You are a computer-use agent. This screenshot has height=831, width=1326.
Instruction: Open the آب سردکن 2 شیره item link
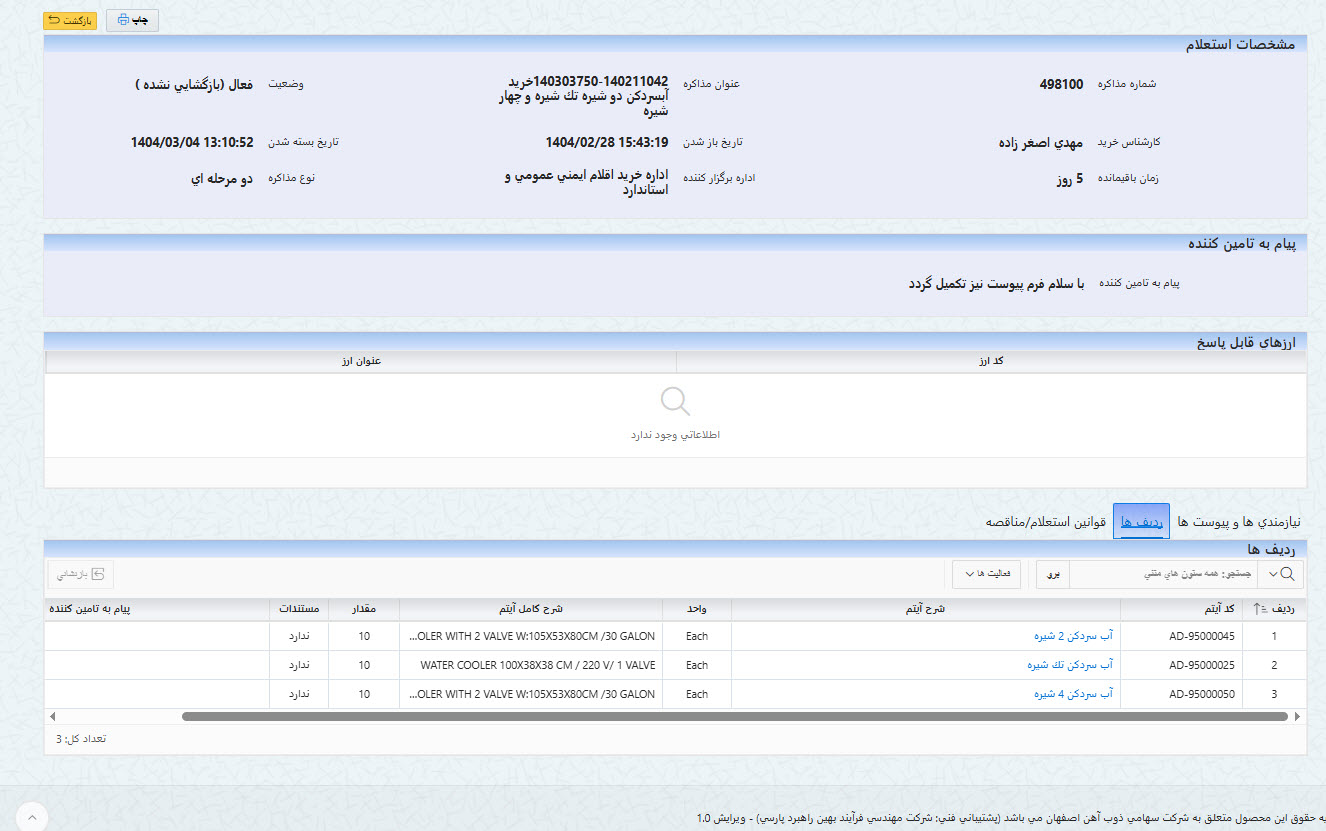1073,636
